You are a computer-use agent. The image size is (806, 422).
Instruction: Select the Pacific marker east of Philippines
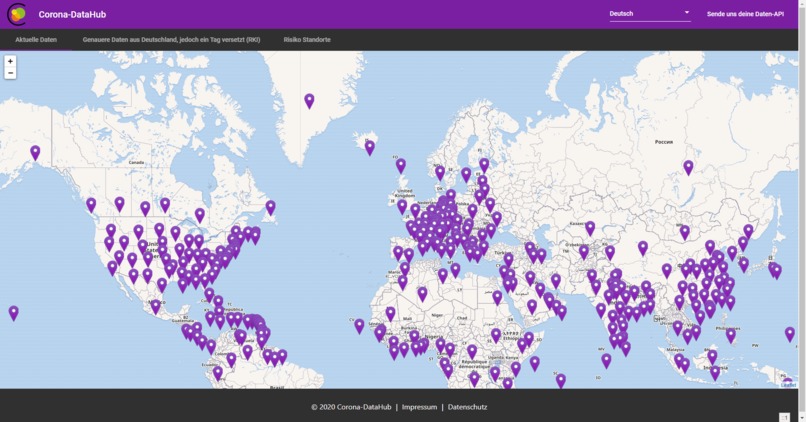click(790, 334)
